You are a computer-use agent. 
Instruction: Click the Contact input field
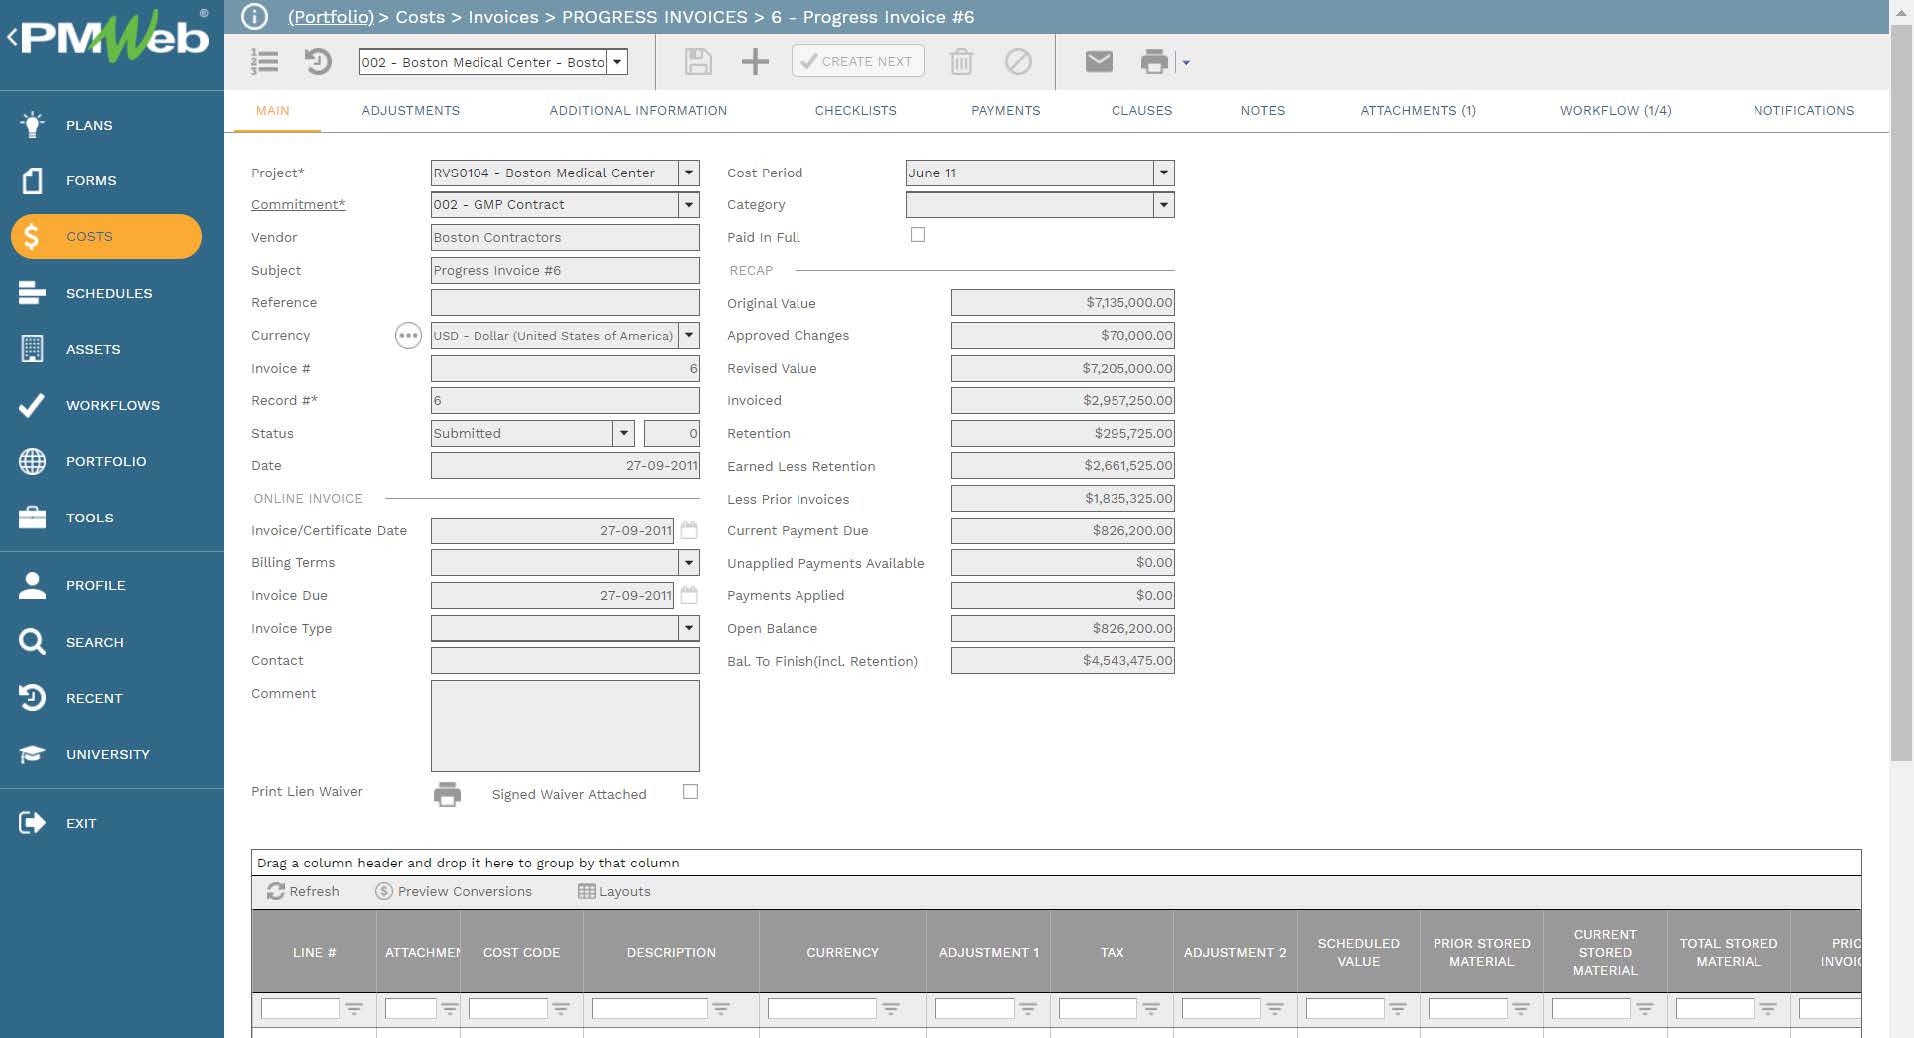[565, 661]
